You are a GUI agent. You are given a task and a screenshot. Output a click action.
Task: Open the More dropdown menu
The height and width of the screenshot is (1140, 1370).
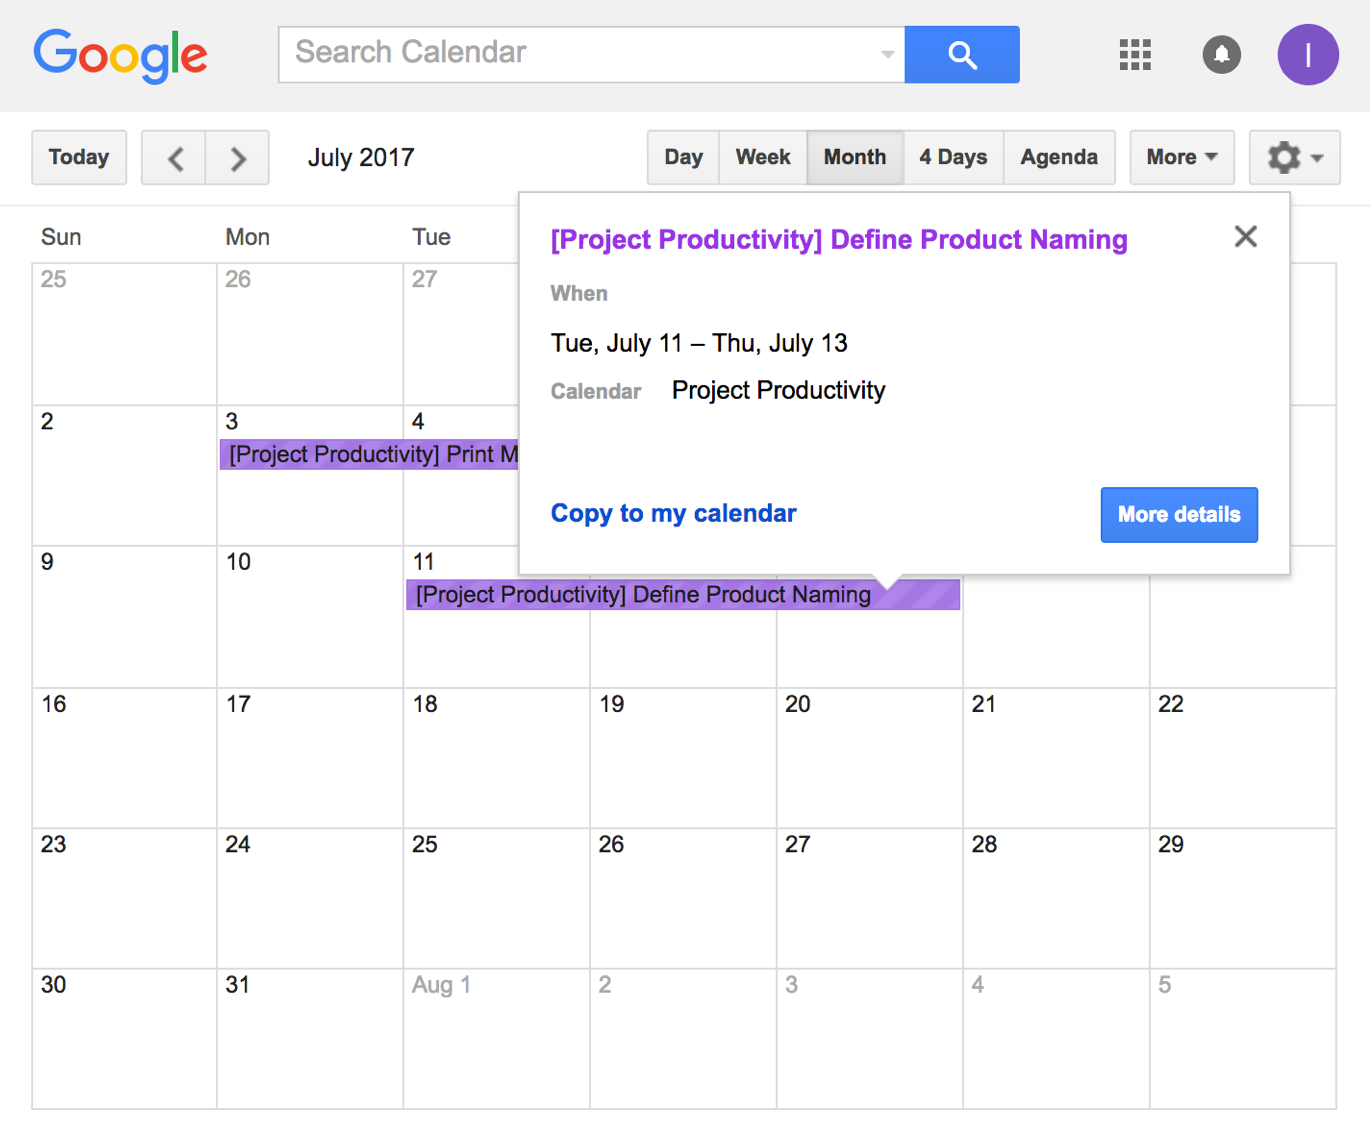click(1182, 158)
